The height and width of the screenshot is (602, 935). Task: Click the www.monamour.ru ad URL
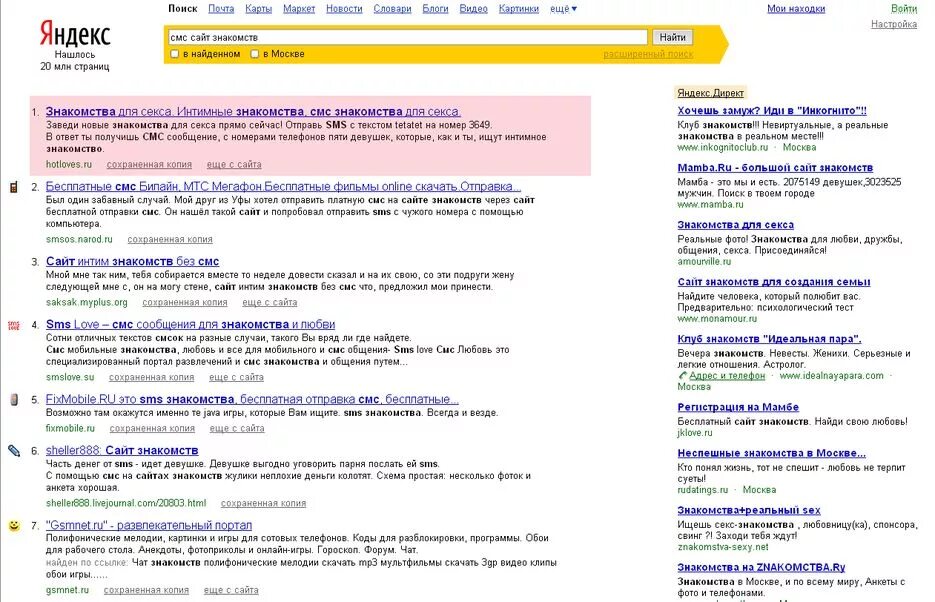coord(717,319)
